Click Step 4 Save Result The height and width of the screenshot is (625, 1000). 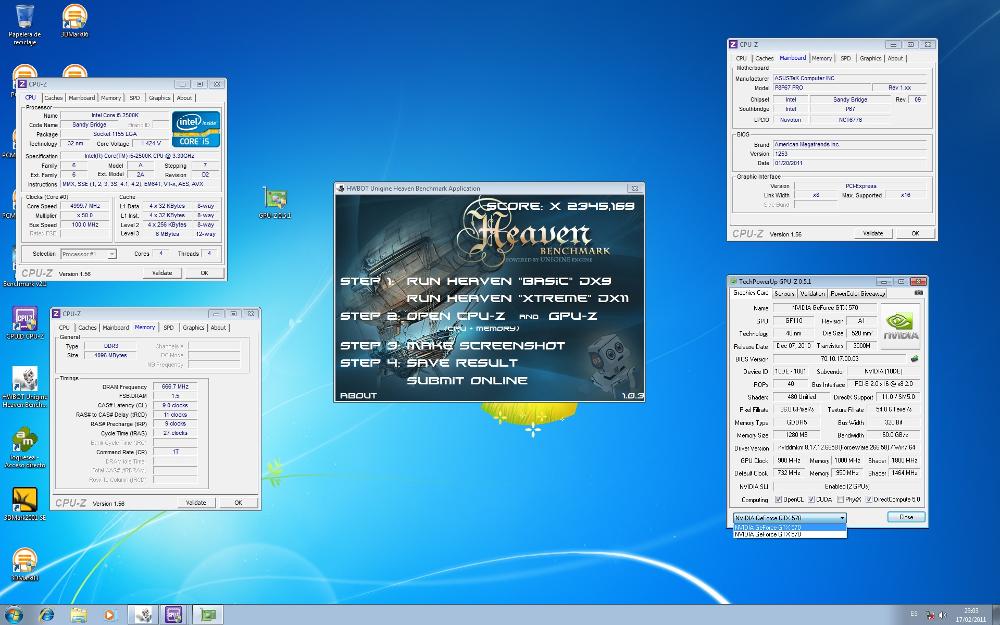click(429, 362)
